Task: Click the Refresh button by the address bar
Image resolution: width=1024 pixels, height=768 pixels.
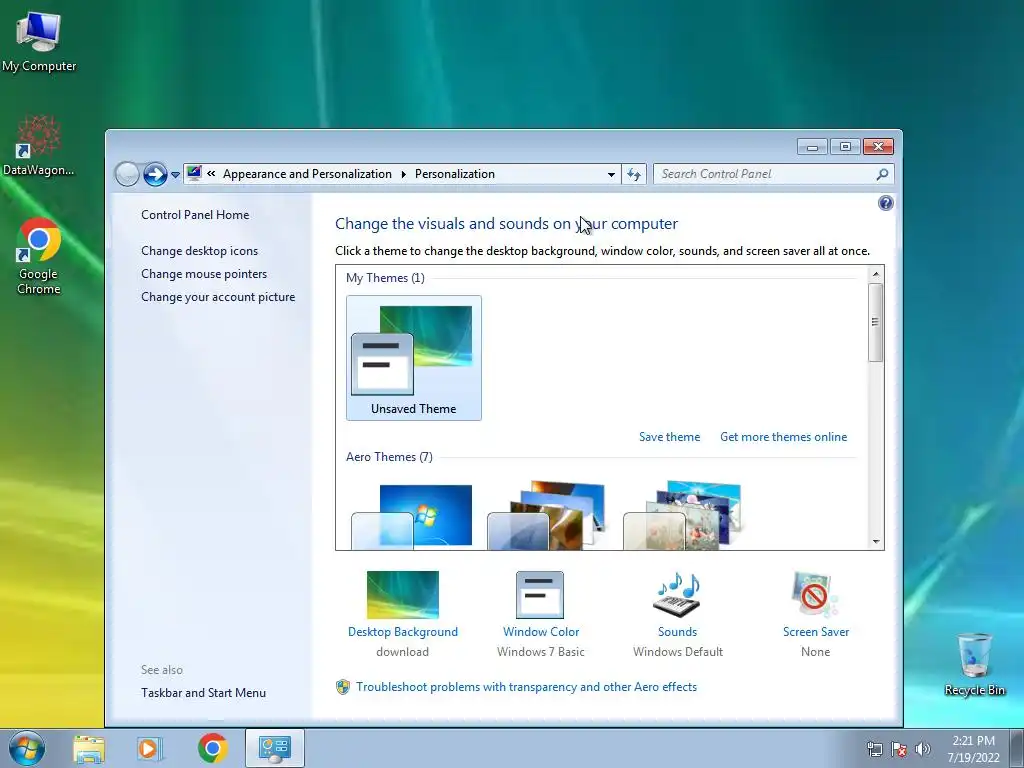Action: [x=633, y=174]
